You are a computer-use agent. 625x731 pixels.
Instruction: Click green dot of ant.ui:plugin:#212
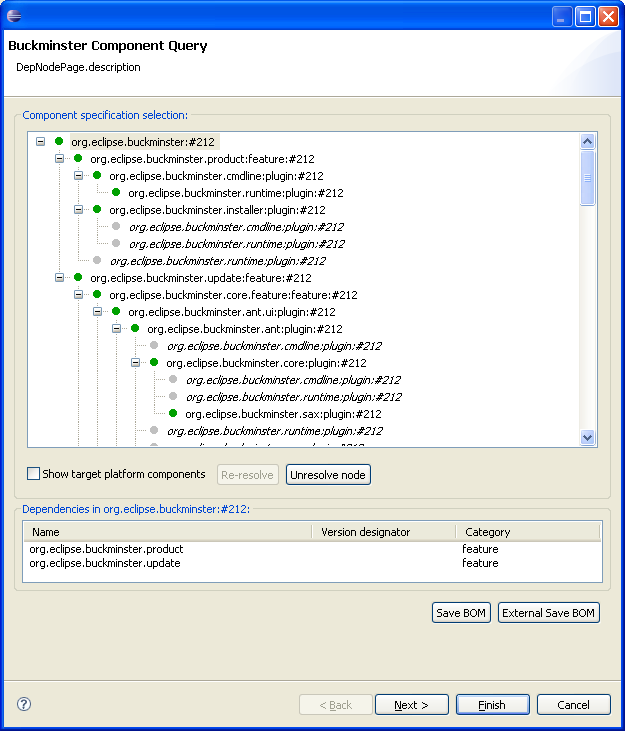pyautogui.click(x=116, y=311)
